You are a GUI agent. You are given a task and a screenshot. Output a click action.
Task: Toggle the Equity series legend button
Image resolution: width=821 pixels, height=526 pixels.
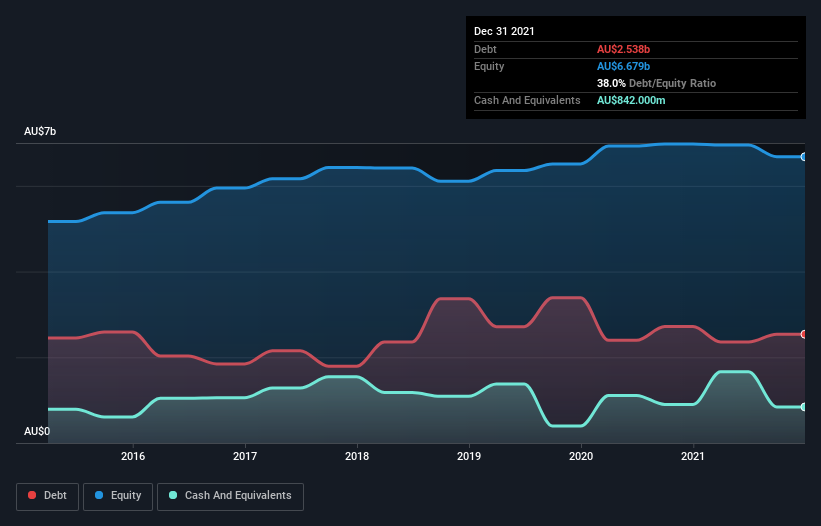pos(118,496)
